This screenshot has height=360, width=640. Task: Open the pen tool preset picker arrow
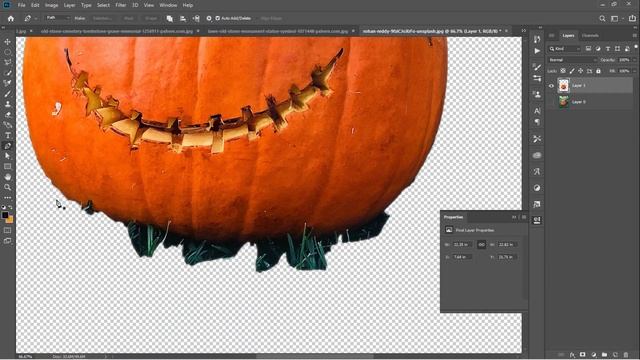tap(36, 18)
